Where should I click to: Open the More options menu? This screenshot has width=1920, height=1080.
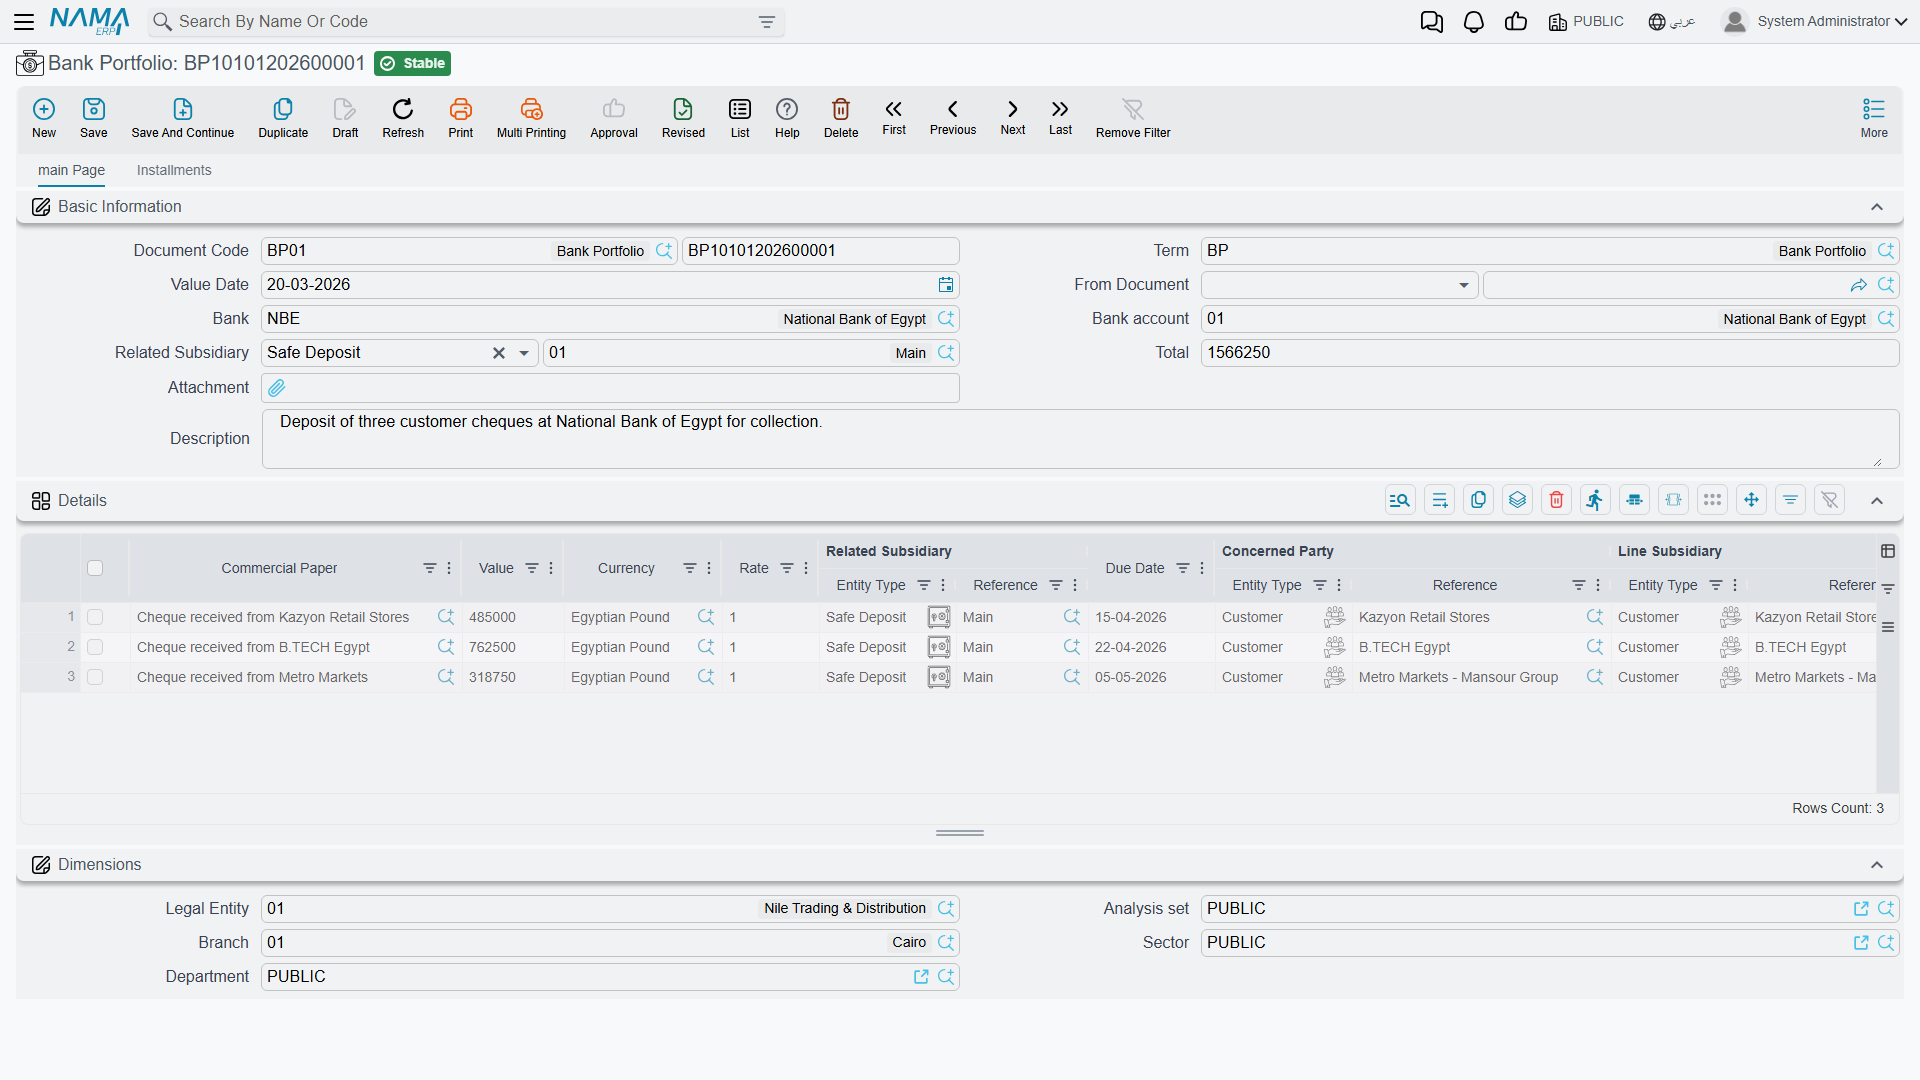(1874, 117)
